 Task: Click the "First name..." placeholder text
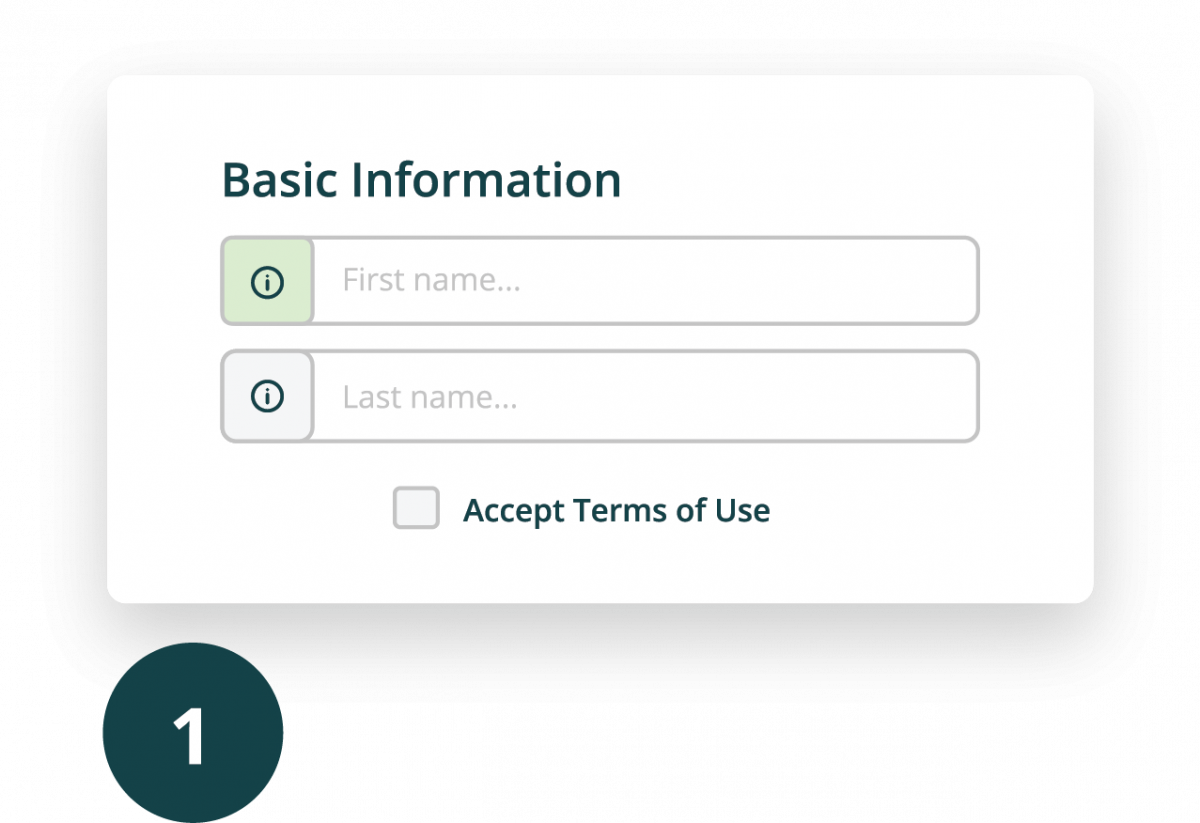tap(431, 280)
